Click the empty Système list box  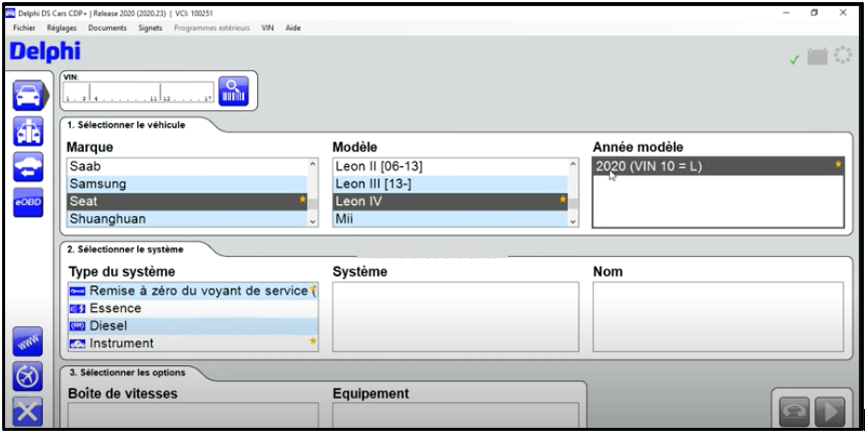click(456, 317)
